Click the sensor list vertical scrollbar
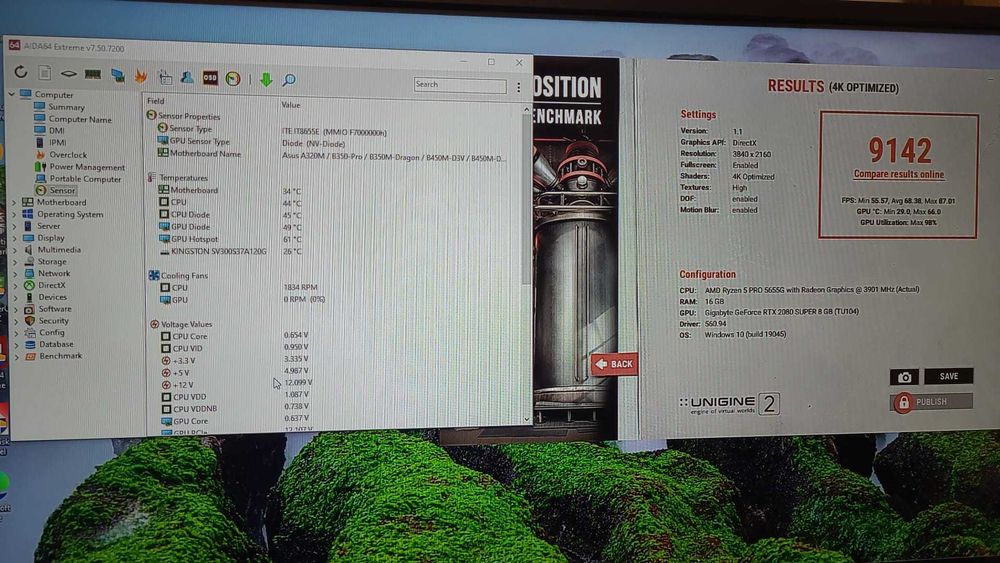Screen dimensions: 1000x563 [x=526, y=265]
